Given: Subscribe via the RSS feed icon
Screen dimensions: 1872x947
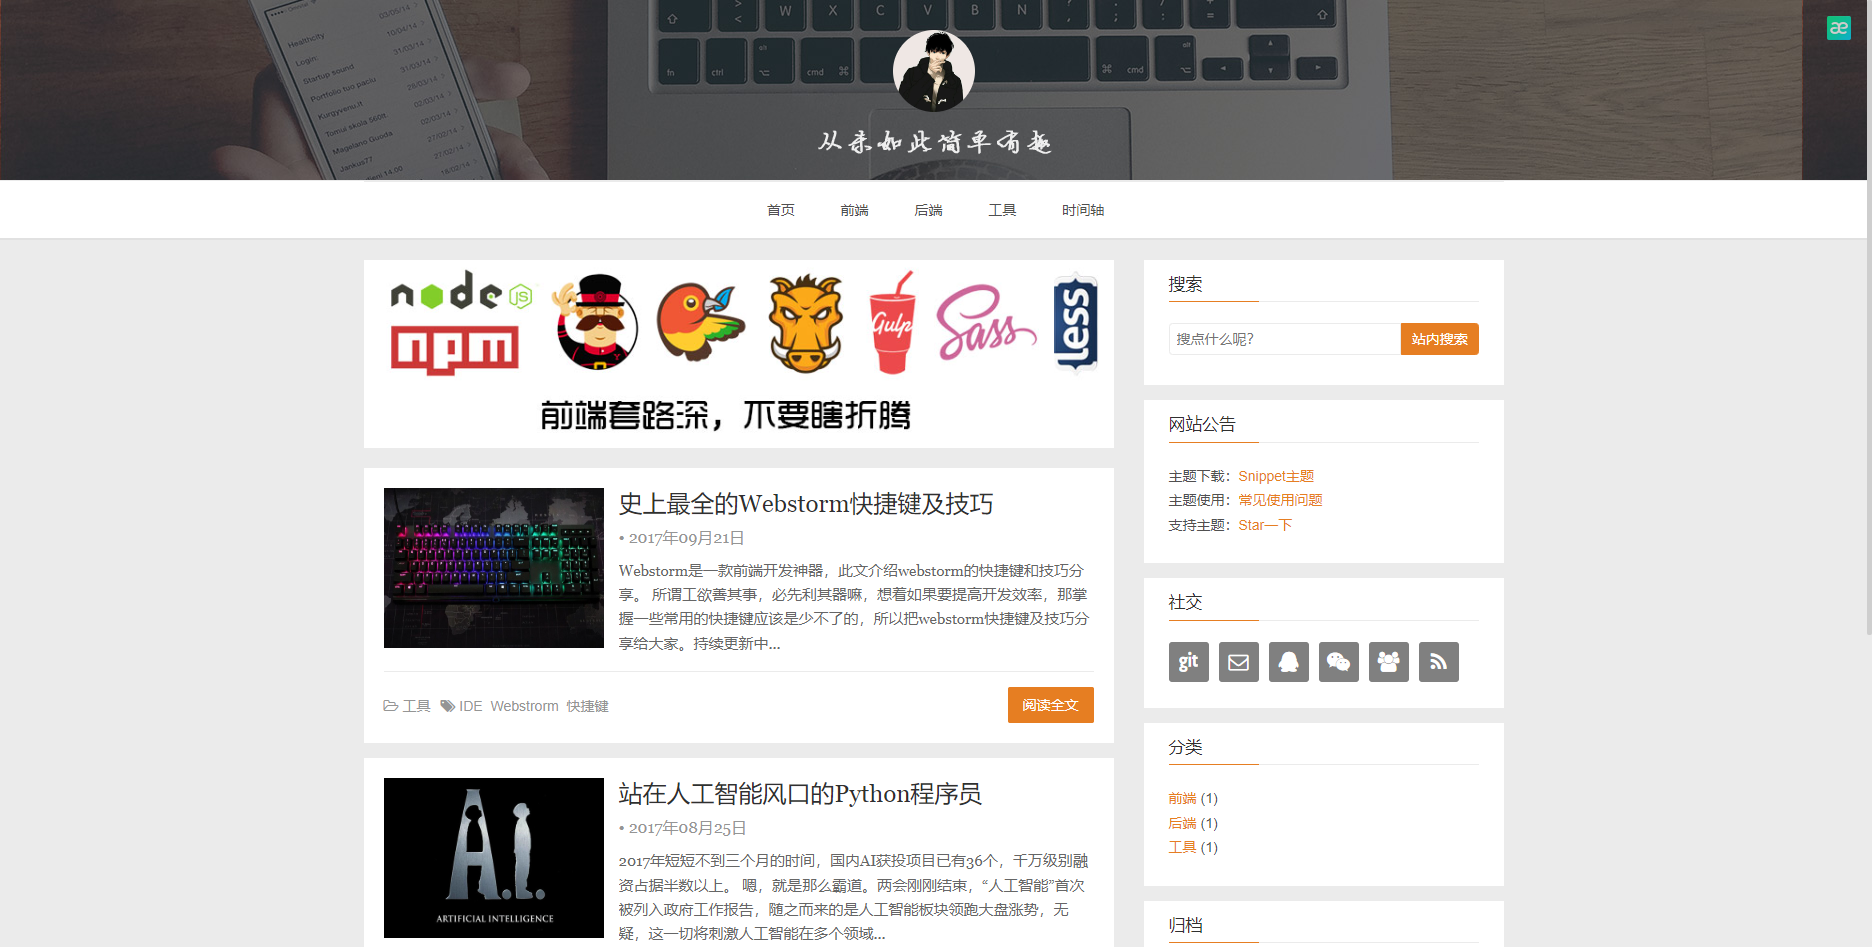Looking at the screenshot, I should [x=1438, y=661].
